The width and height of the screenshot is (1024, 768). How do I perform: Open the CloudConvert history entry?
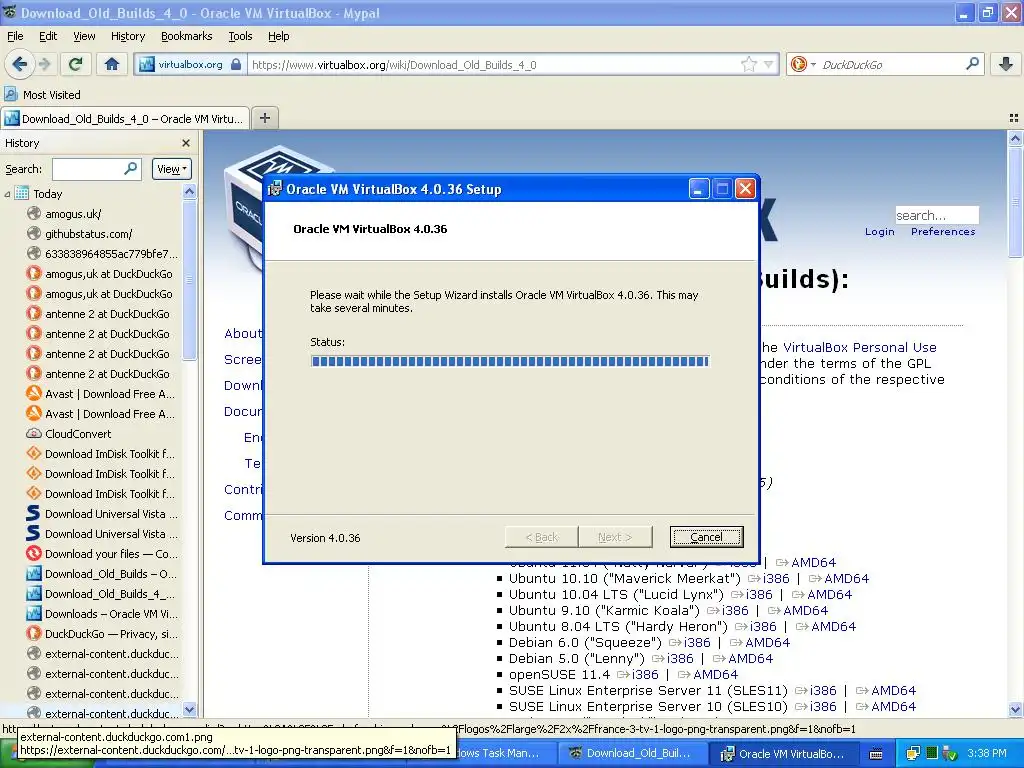tap(78, 434)
